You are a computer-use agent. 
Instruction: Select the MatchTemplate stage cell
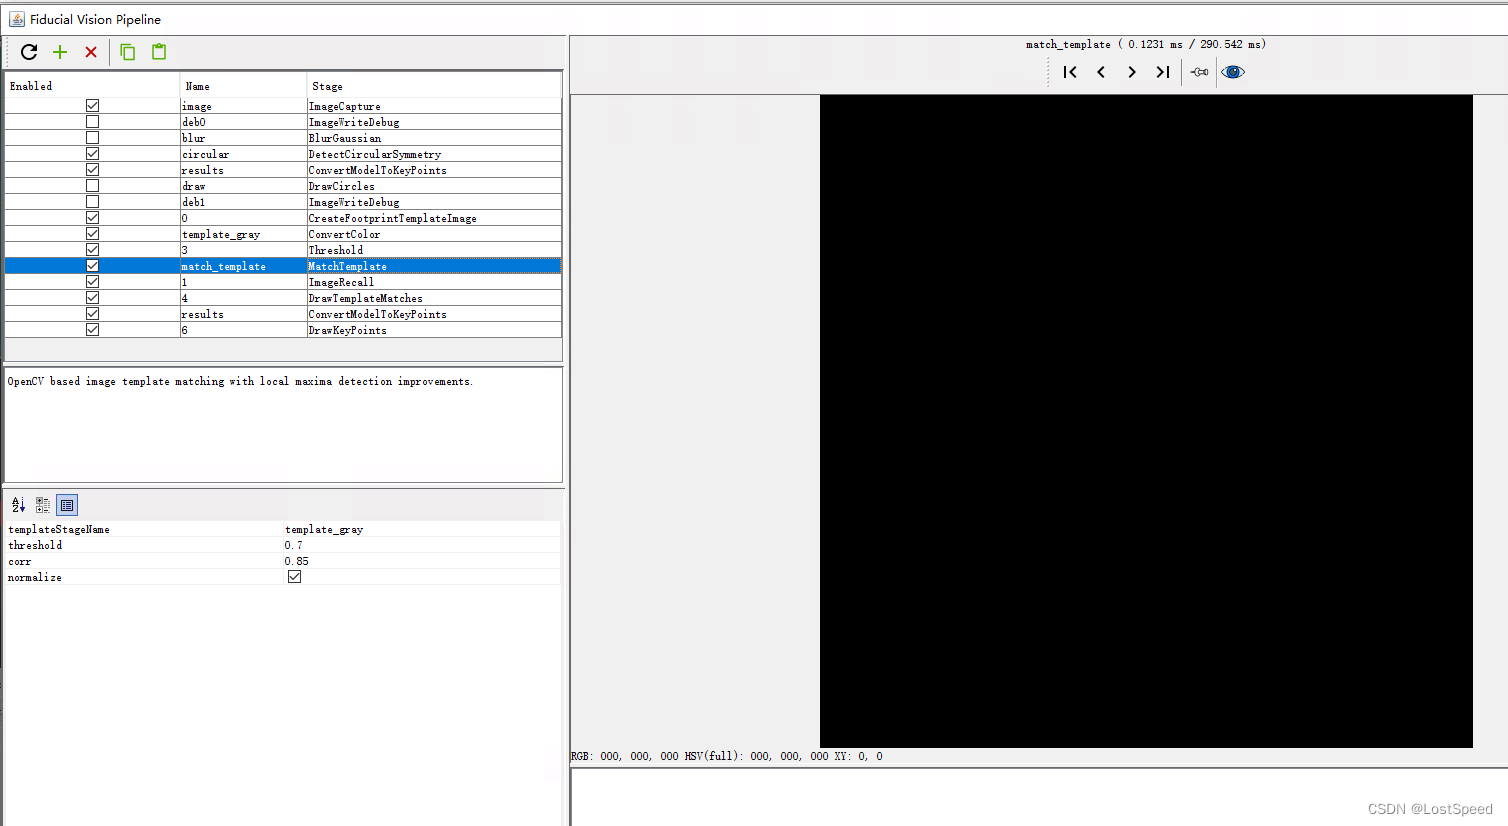[434, 266]
